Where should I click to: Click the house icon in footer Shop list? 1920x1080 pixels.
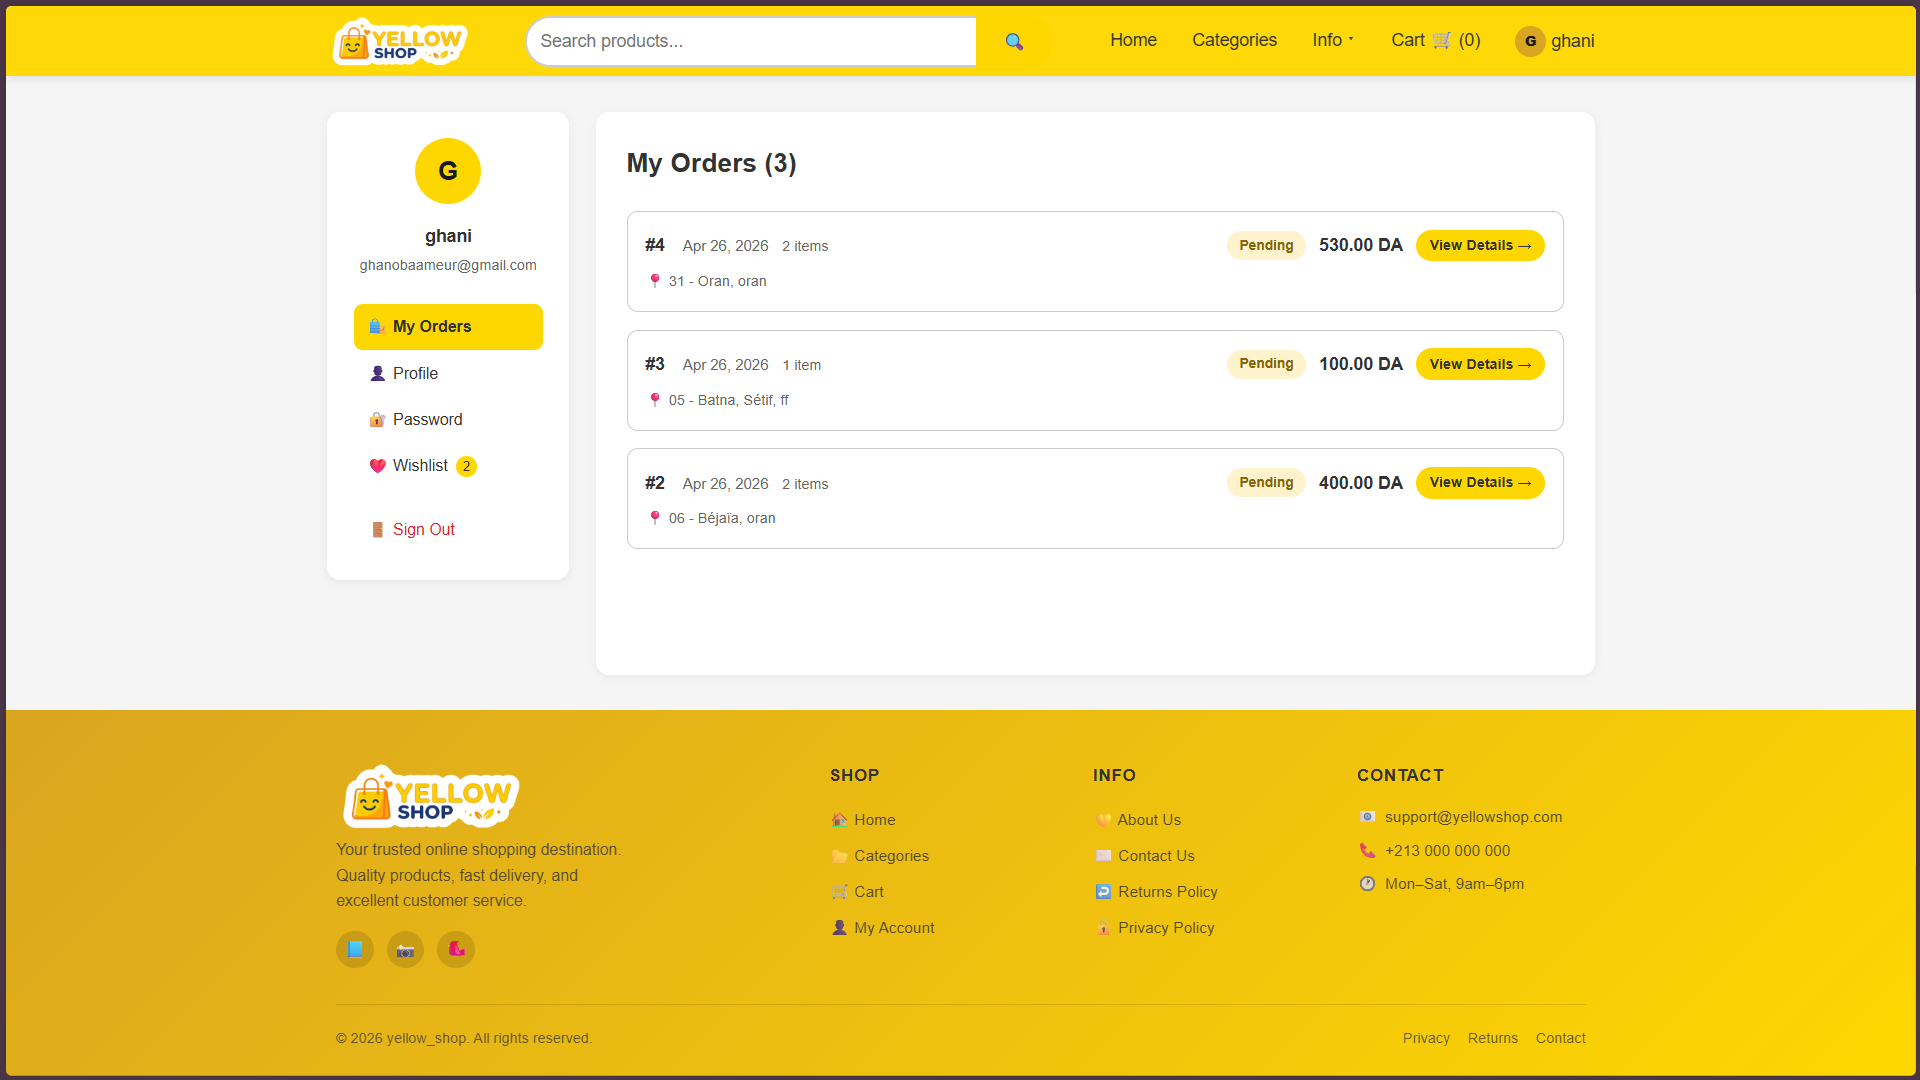tap(839, 820)
